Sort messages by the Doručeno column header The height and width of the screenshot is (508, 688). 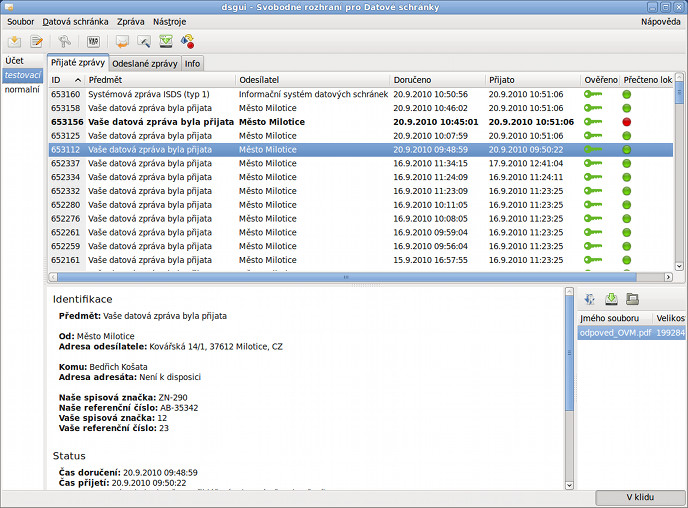point(436,79)
